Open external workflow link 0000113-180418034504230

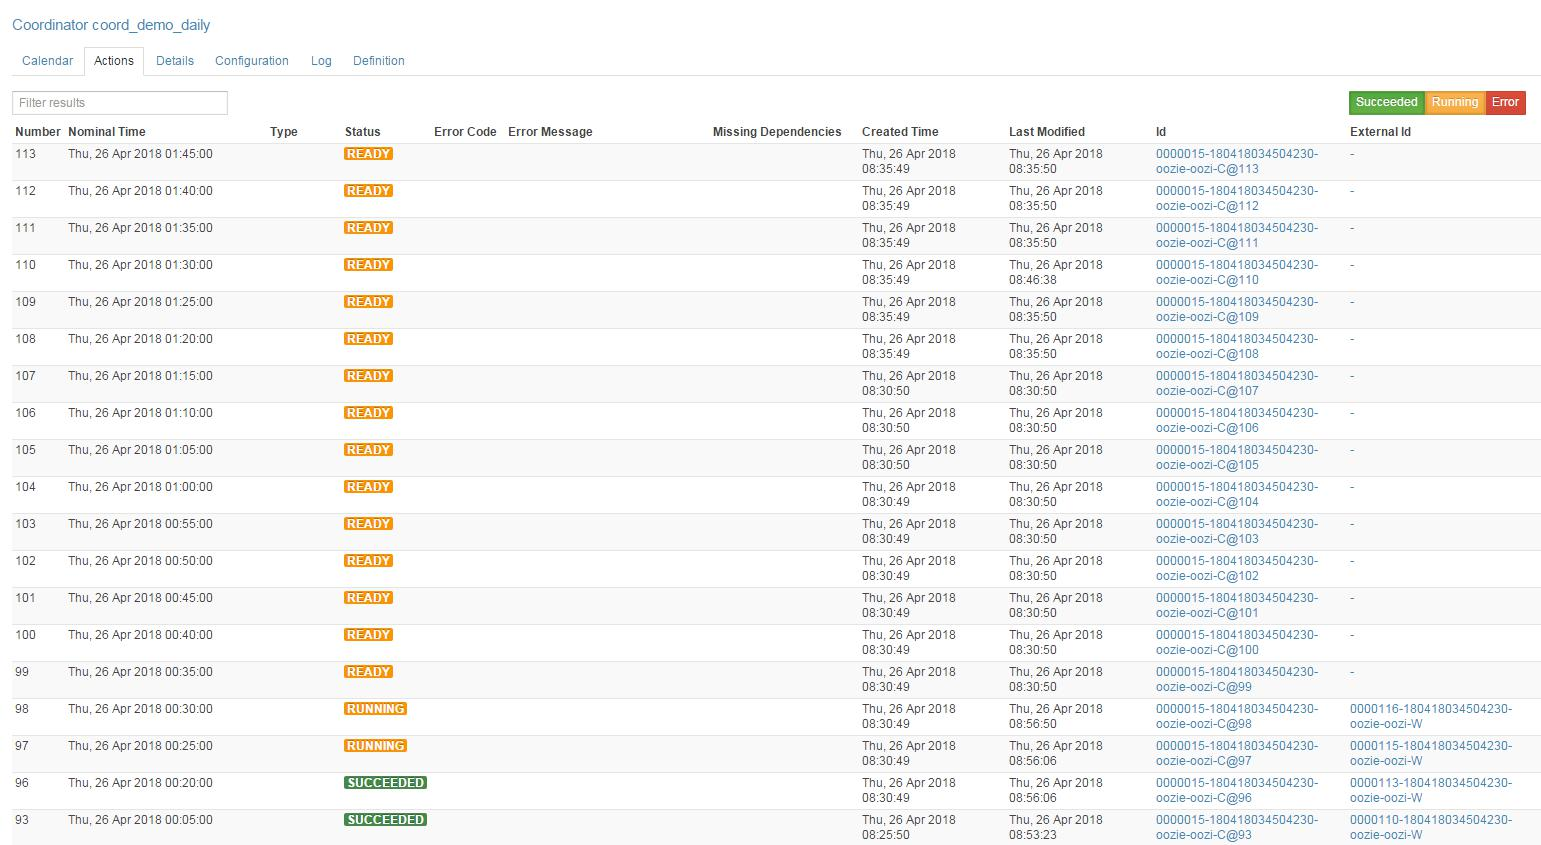click(1431, 791)
